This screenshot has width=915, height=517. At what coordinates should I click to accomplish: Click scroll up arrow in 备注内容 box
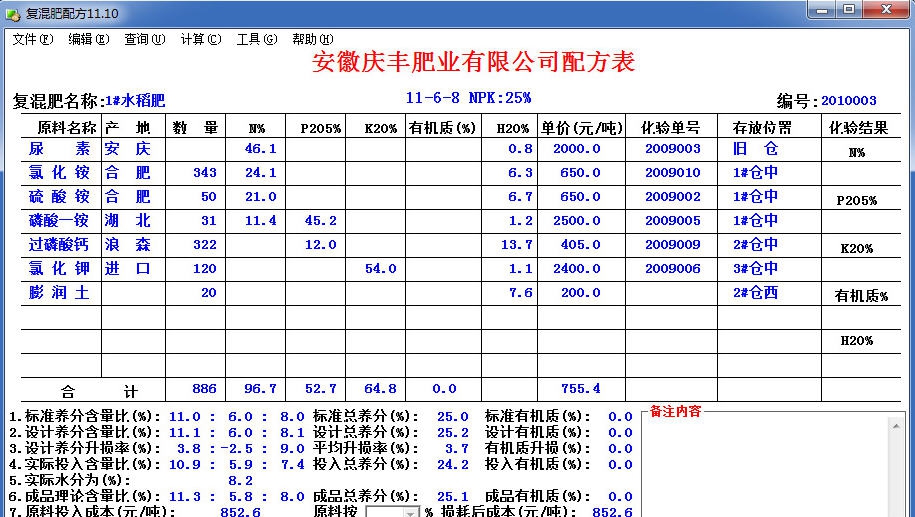tap(896, 426)
